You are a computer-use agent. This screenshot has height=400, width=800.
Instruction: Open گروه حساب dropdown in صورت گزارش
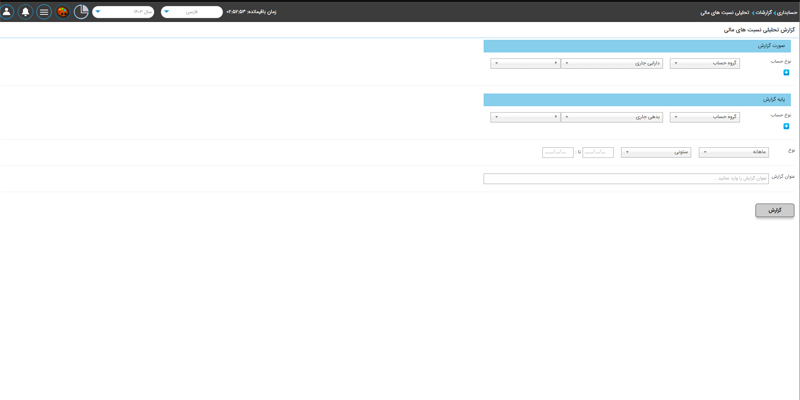(705, 64)
